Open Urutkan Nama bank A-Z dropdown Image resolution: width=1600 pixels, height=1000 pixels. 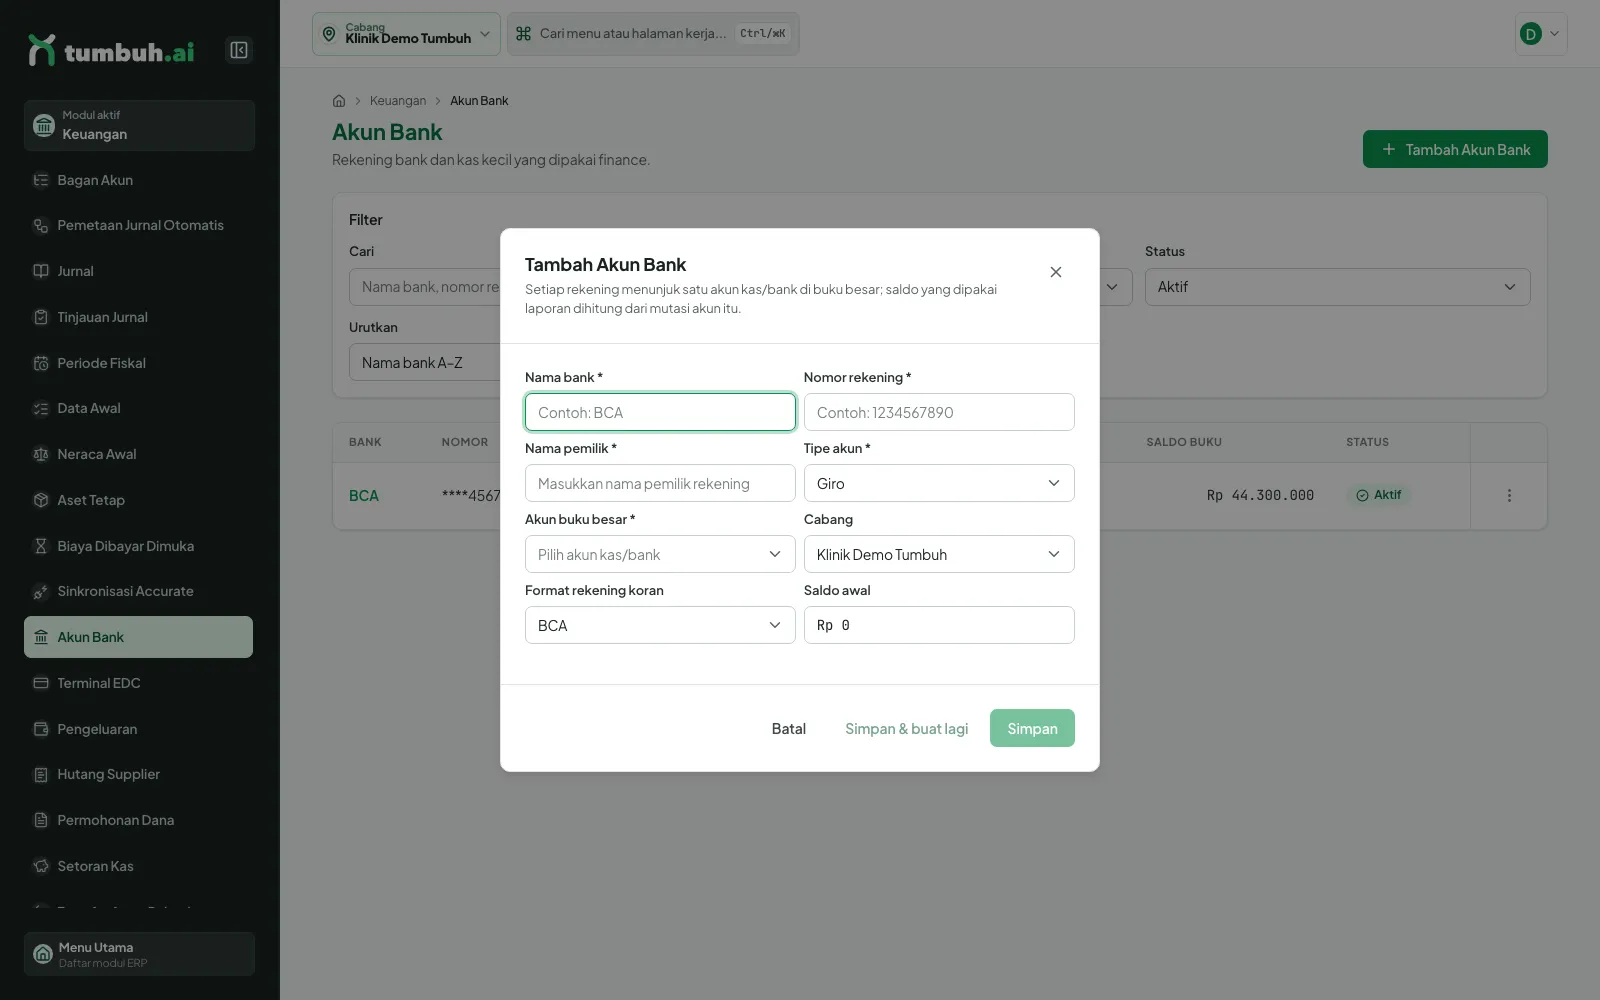425,363
